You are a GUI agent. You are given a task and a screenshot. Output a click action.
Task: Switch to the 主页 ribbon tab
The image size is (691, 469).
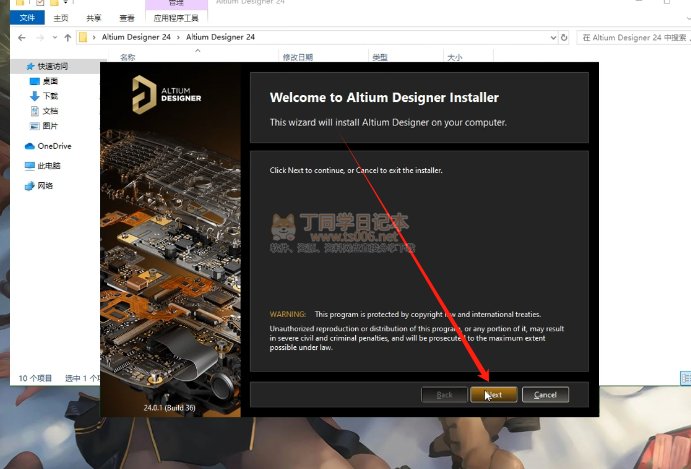[61, 18]
